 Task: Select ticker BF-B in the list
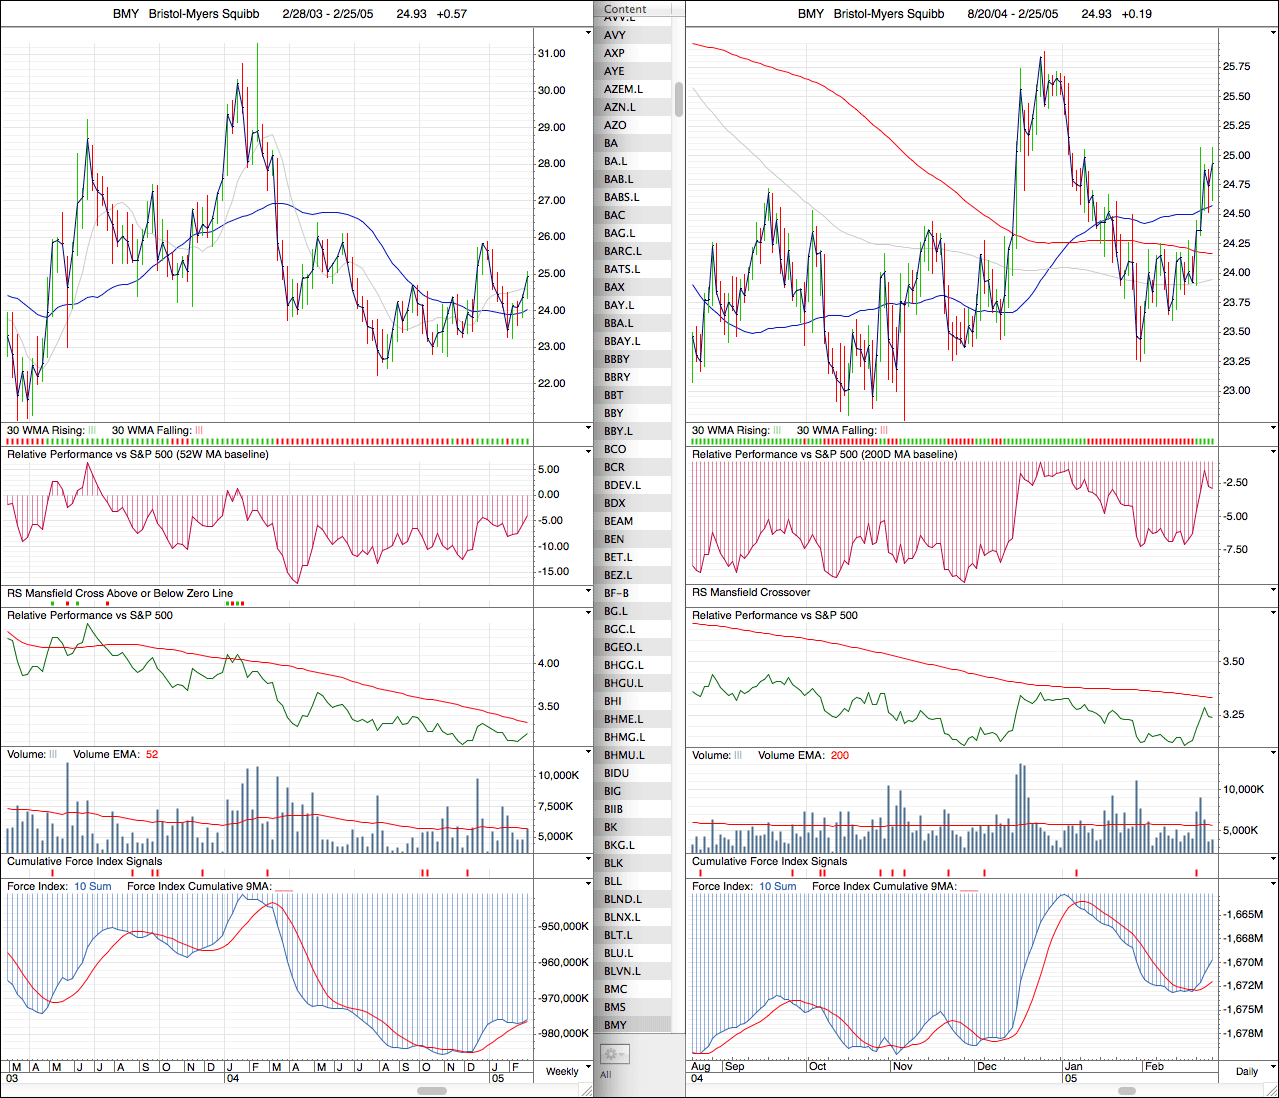click(x=633, y=593)
